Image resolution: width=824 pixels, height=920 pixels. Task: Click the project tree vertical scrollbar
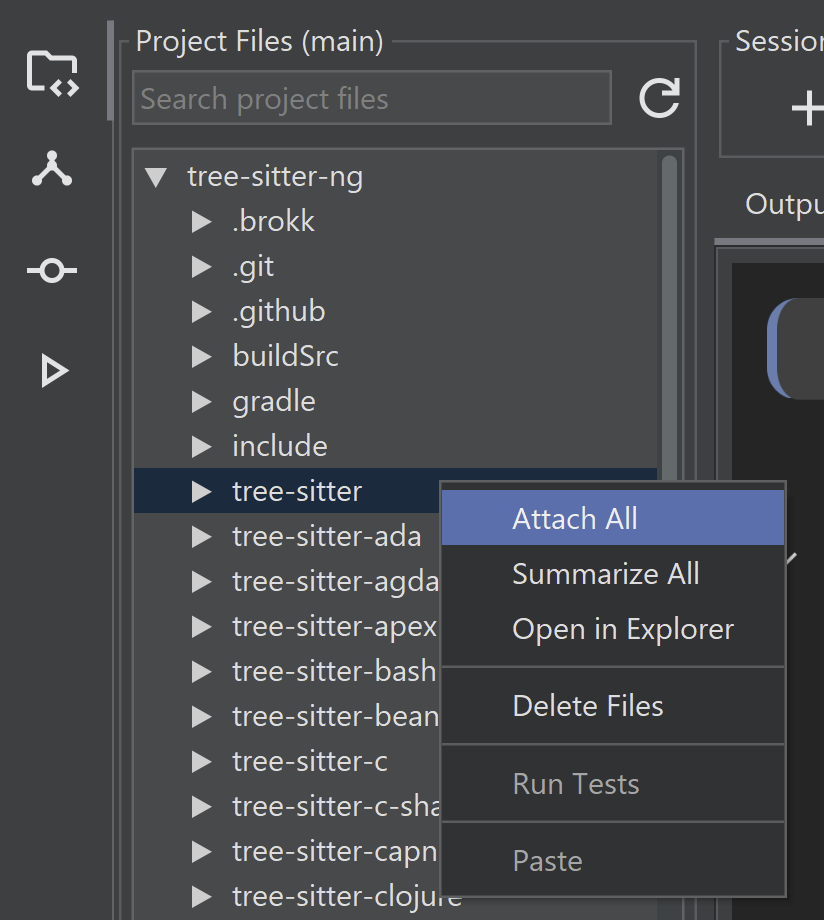[669, 300]
